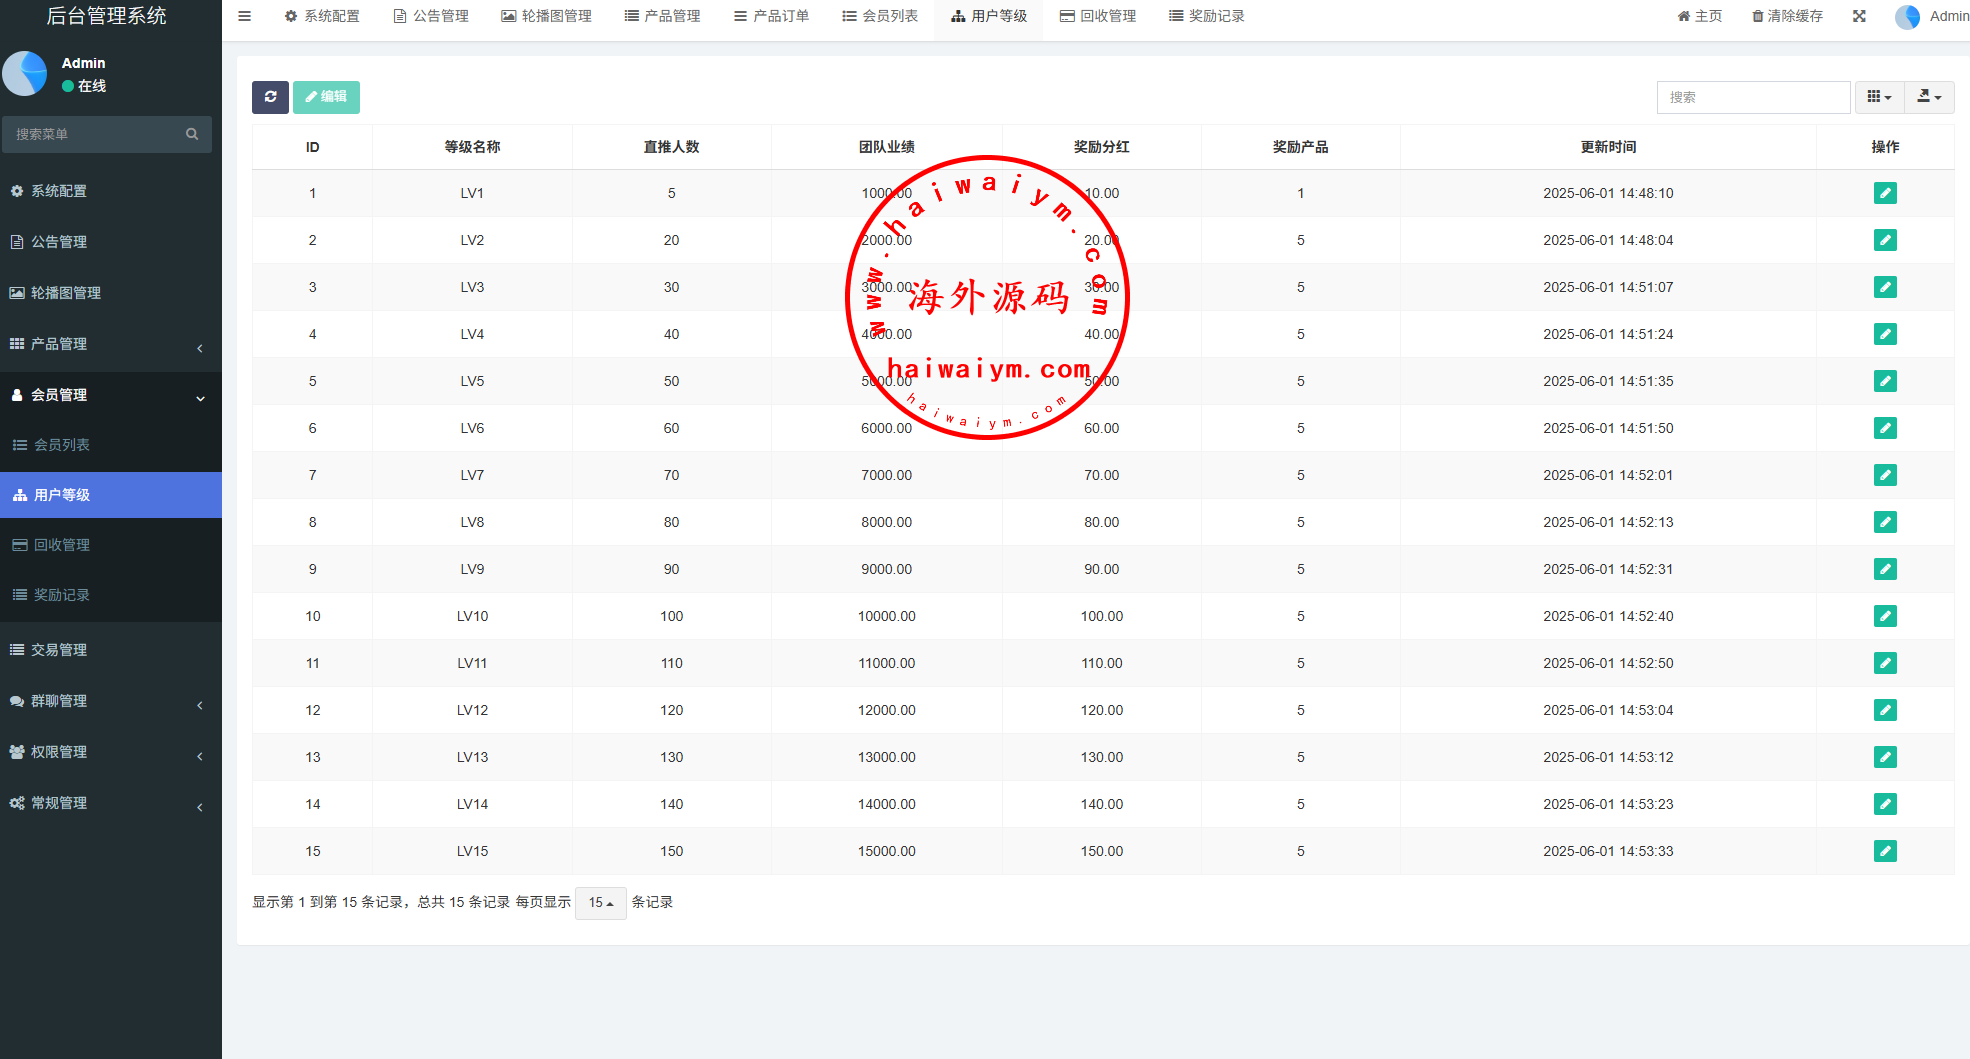Toggle the sidebar with the hamburger icon
Screen dimensions: 1970x1059
244,16
